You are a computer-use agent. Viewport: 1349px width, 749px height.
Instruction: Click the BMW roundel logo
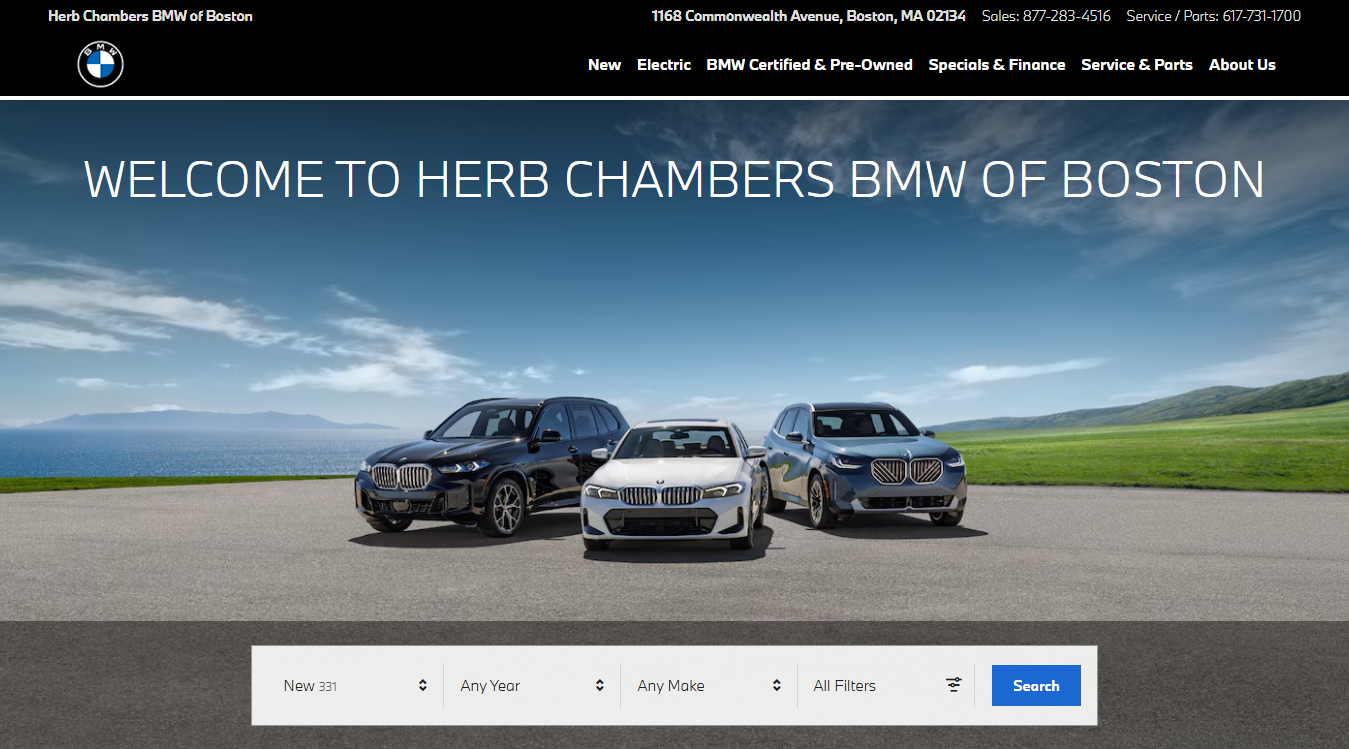coord(100,65)
